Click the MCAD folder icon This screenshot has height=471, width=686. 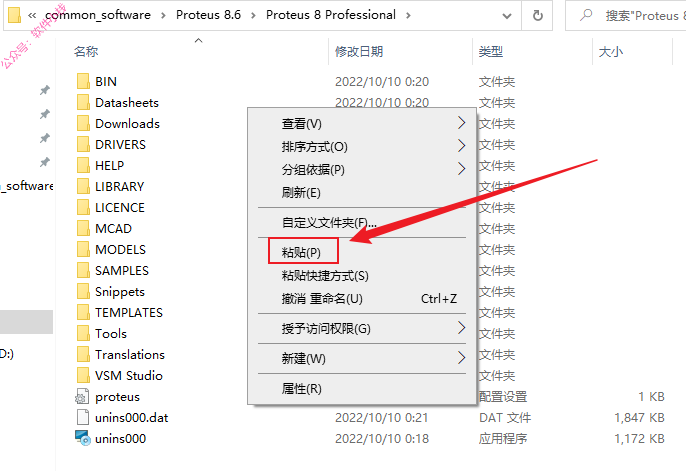pyautogui.click(x=83, y=228)
